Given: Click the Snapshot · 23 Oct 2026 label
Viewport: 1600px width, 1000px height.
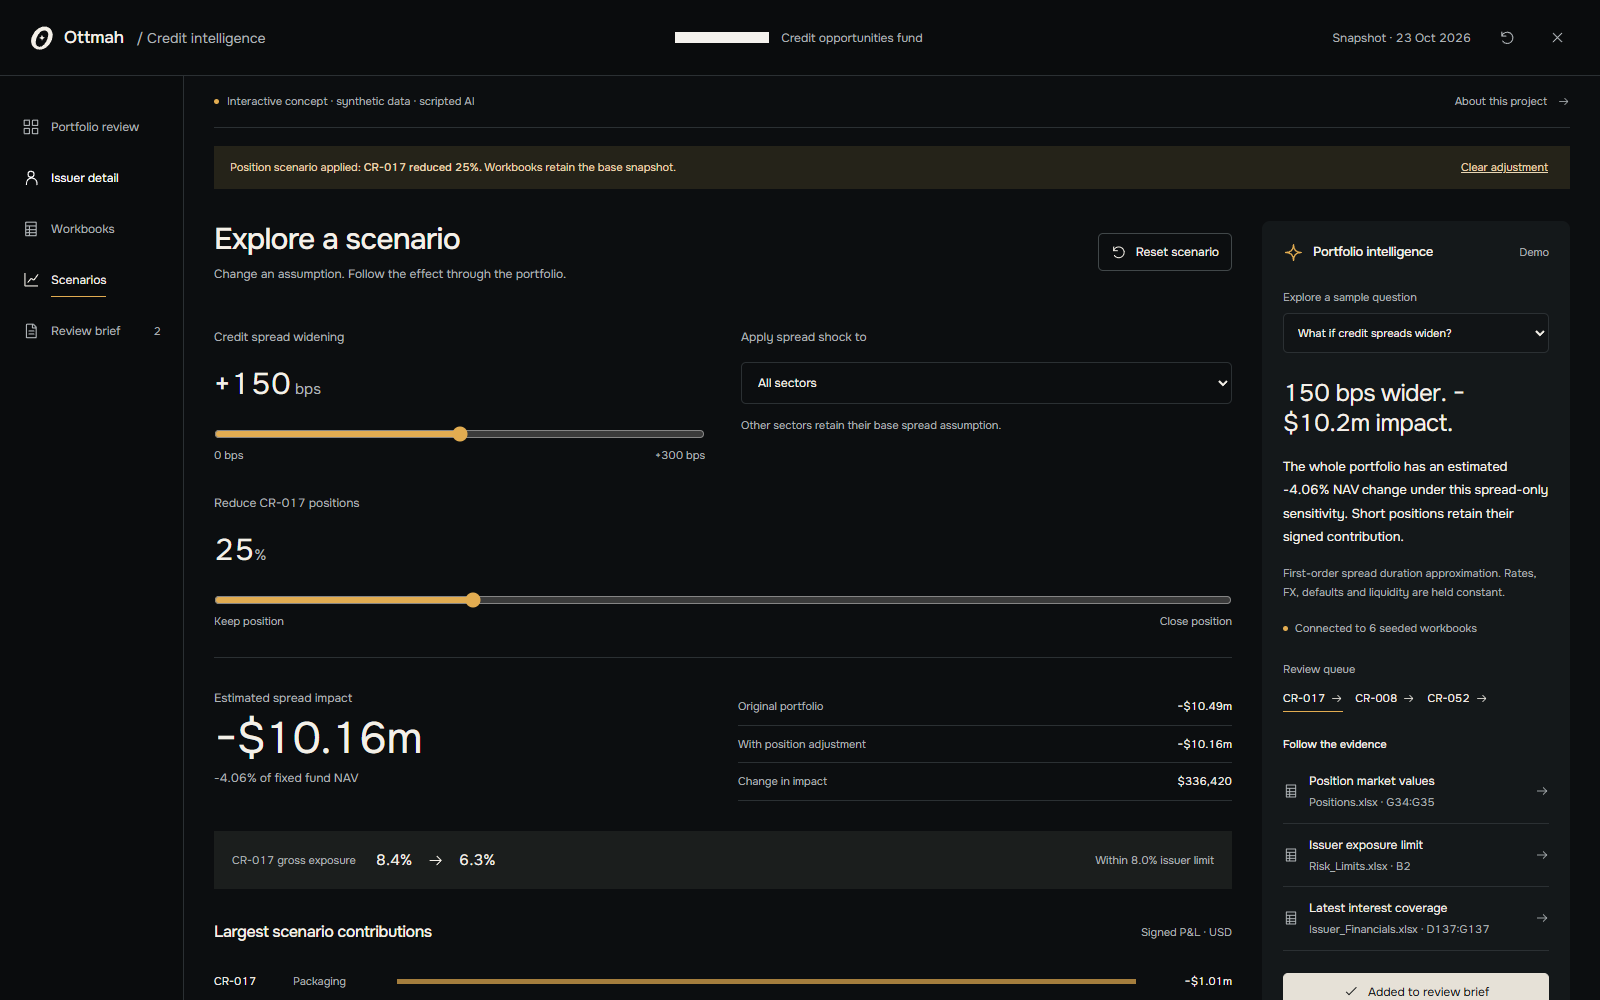Looking at the screenshot, I should coord(1401,38).
